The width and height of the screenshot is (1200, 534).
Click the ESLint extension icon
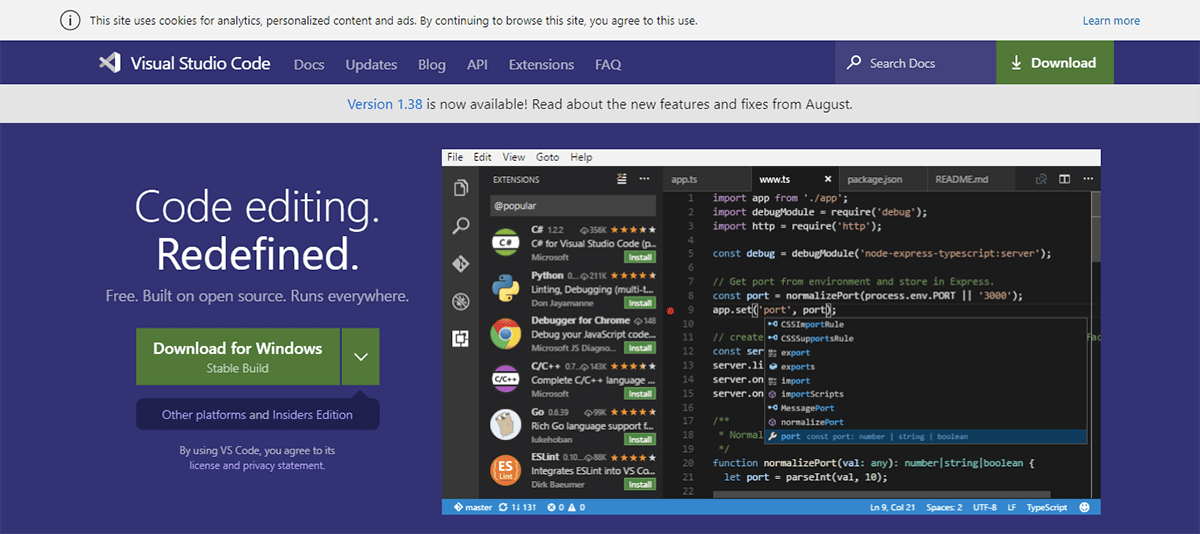tap(508, 471)
